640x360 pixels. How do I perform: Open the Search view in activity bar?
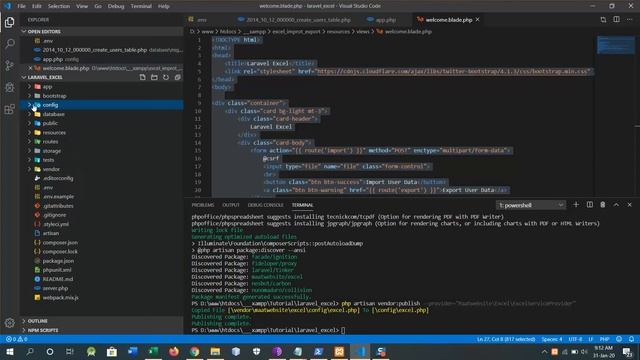point(9,44)
